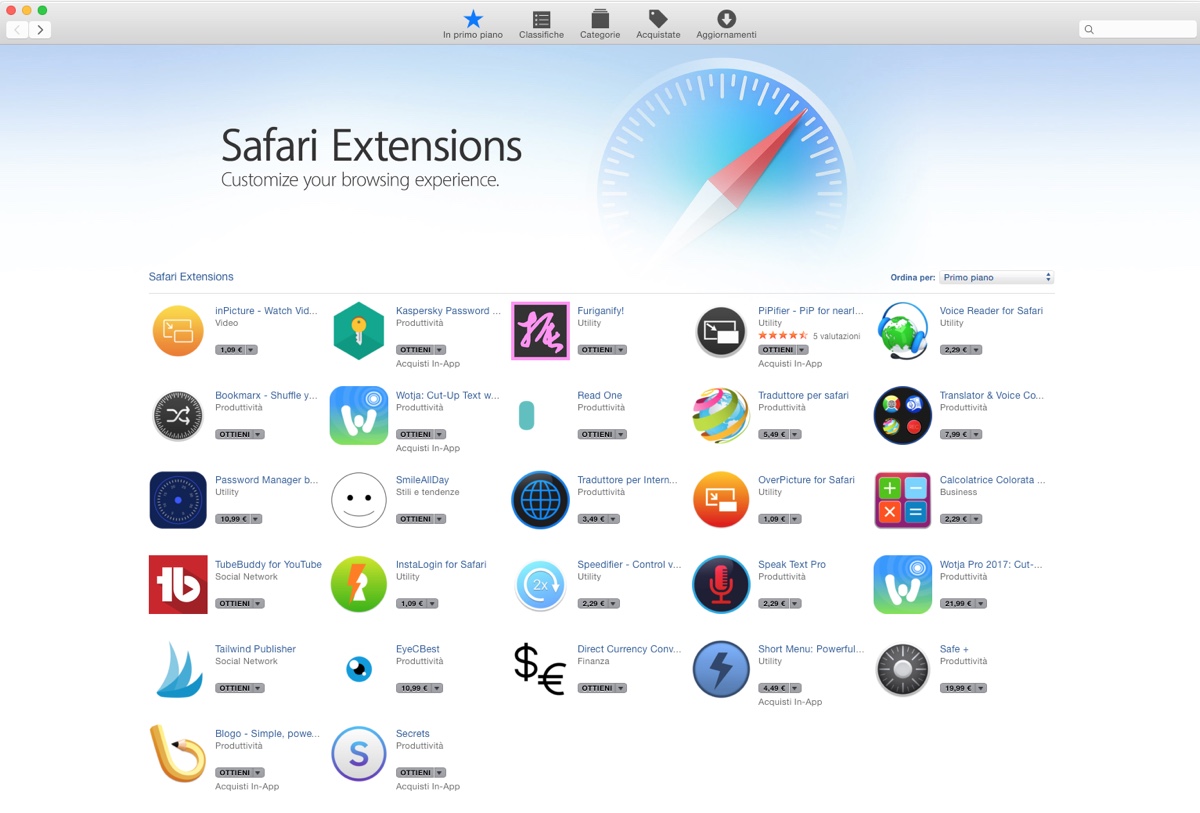Switch to the Categorie tab
The image size is (1200, 813).
(600, 22)
